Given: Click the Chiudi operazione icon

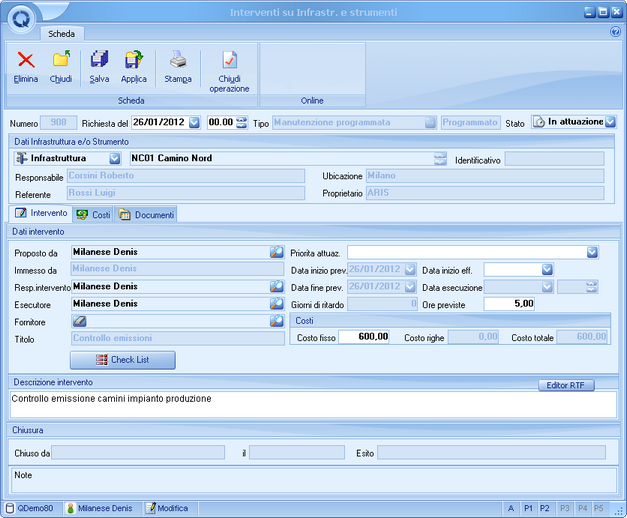Looking at the screenshot, I should click(x=229, y=61).
